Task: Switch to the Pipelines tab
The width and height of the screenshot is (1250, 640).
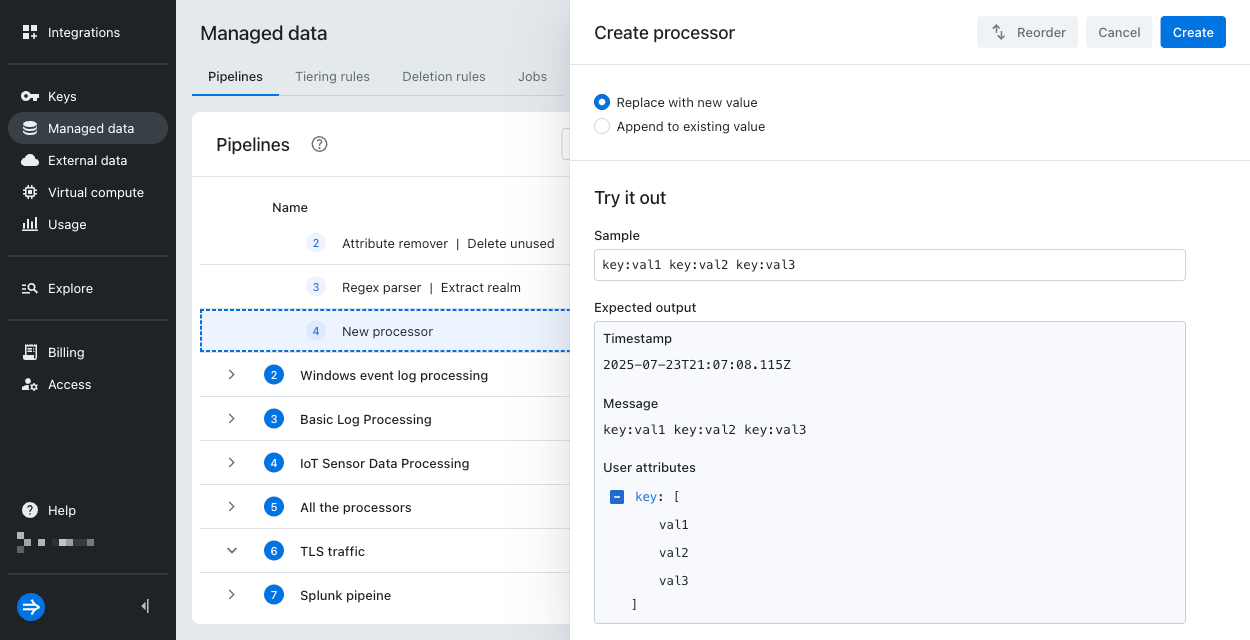Action: (x=235, y=76)
